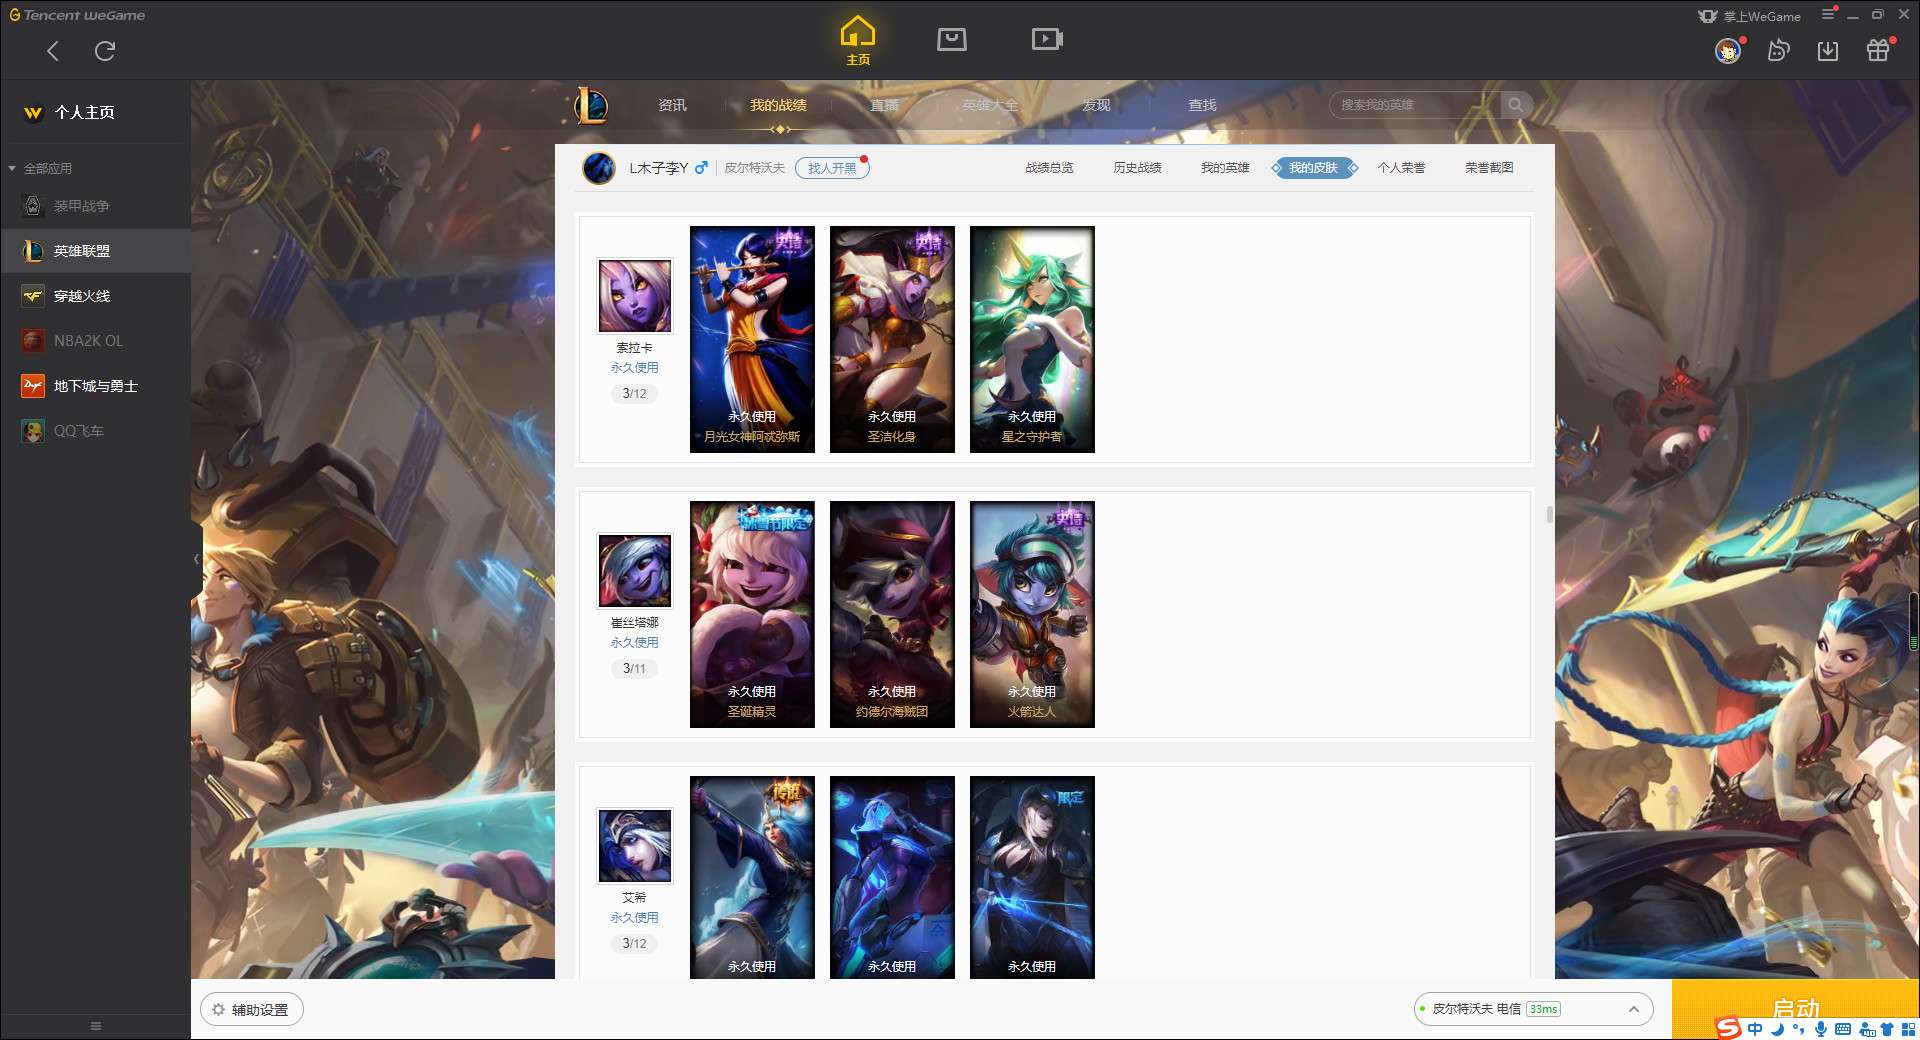The width and height of the screenshot is (1920, 1040).
Task: Open the user avatar in the top right
Action: coord(1728,51)
